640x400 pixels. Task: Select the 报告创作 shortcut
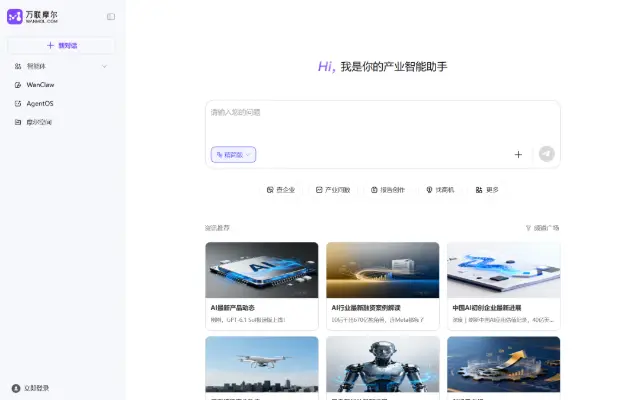coord(387,190)
